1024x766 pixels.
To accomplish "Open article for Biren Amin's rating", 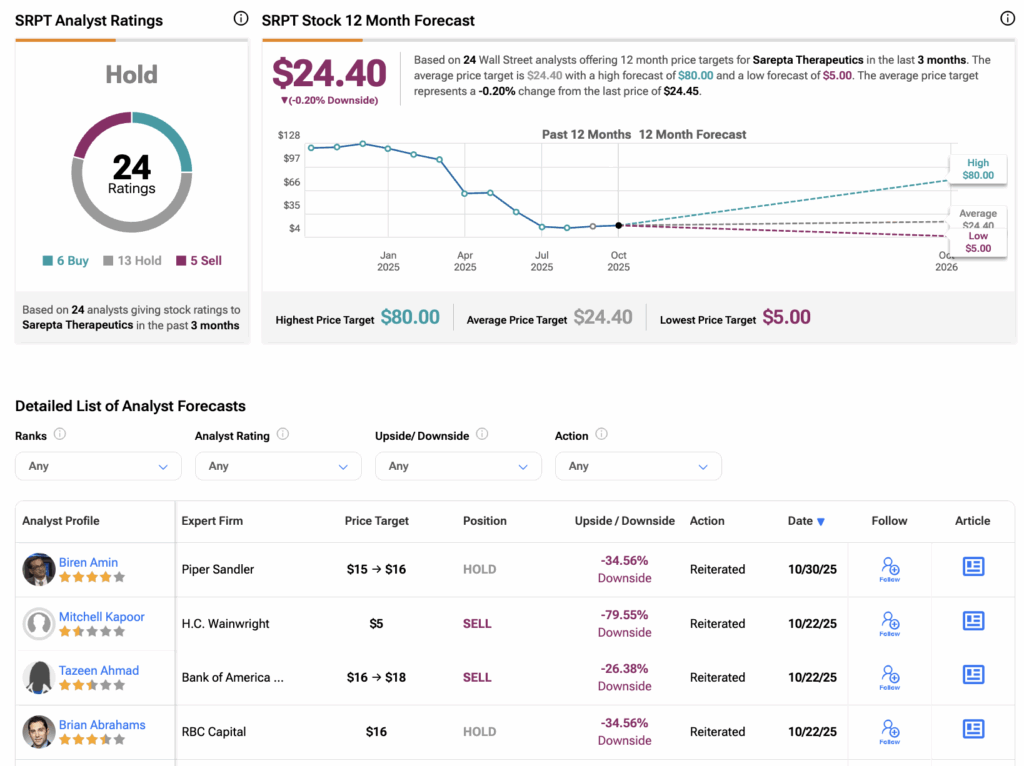I will click(x=973, y=567).
